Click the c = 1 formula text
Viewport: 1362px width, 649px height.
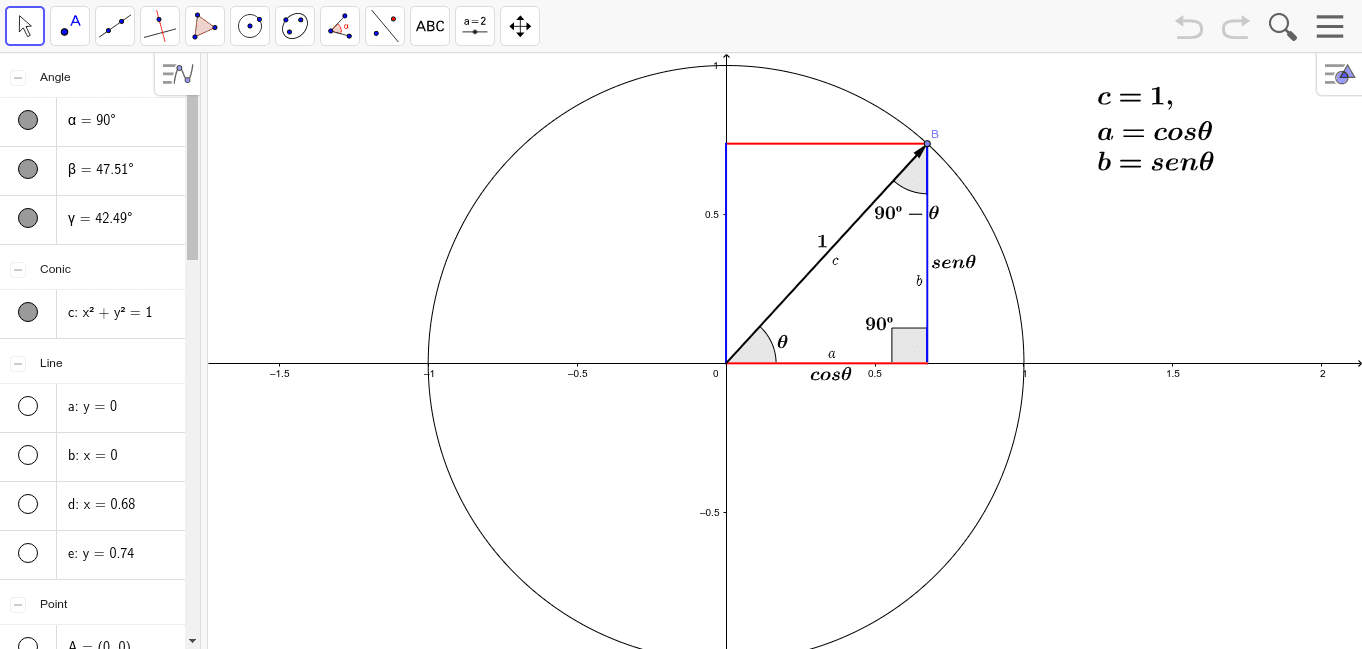(1135, 97)
